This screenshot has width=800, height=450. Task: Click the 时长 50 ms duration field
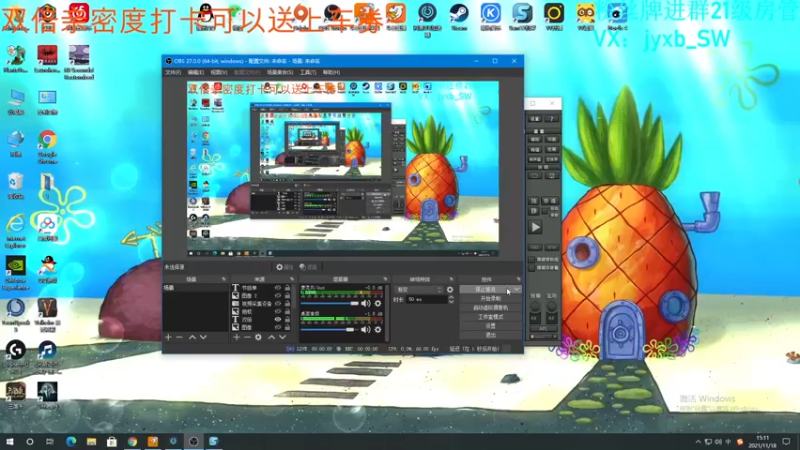427,299
